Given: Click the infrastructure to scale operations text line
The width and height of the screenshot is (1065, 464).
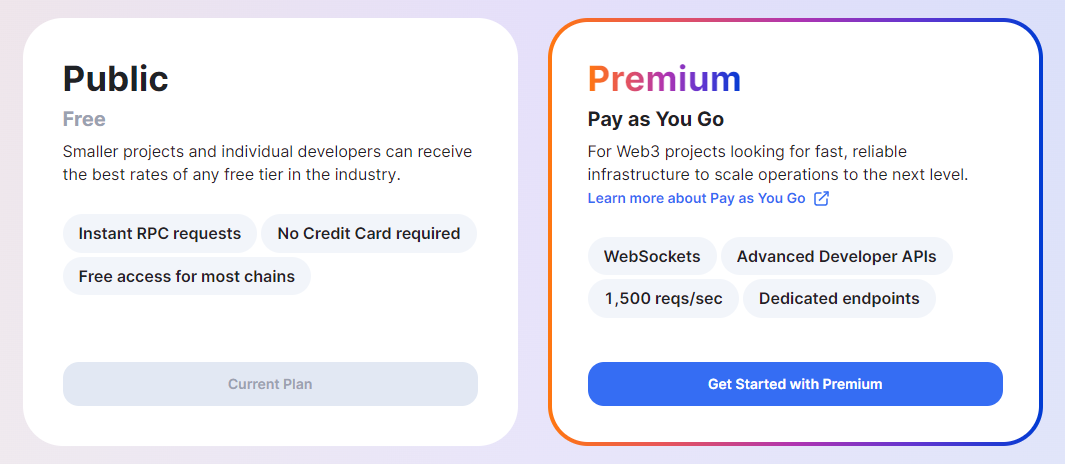Looking at the screenshot, I should click(x=778, y=175).
